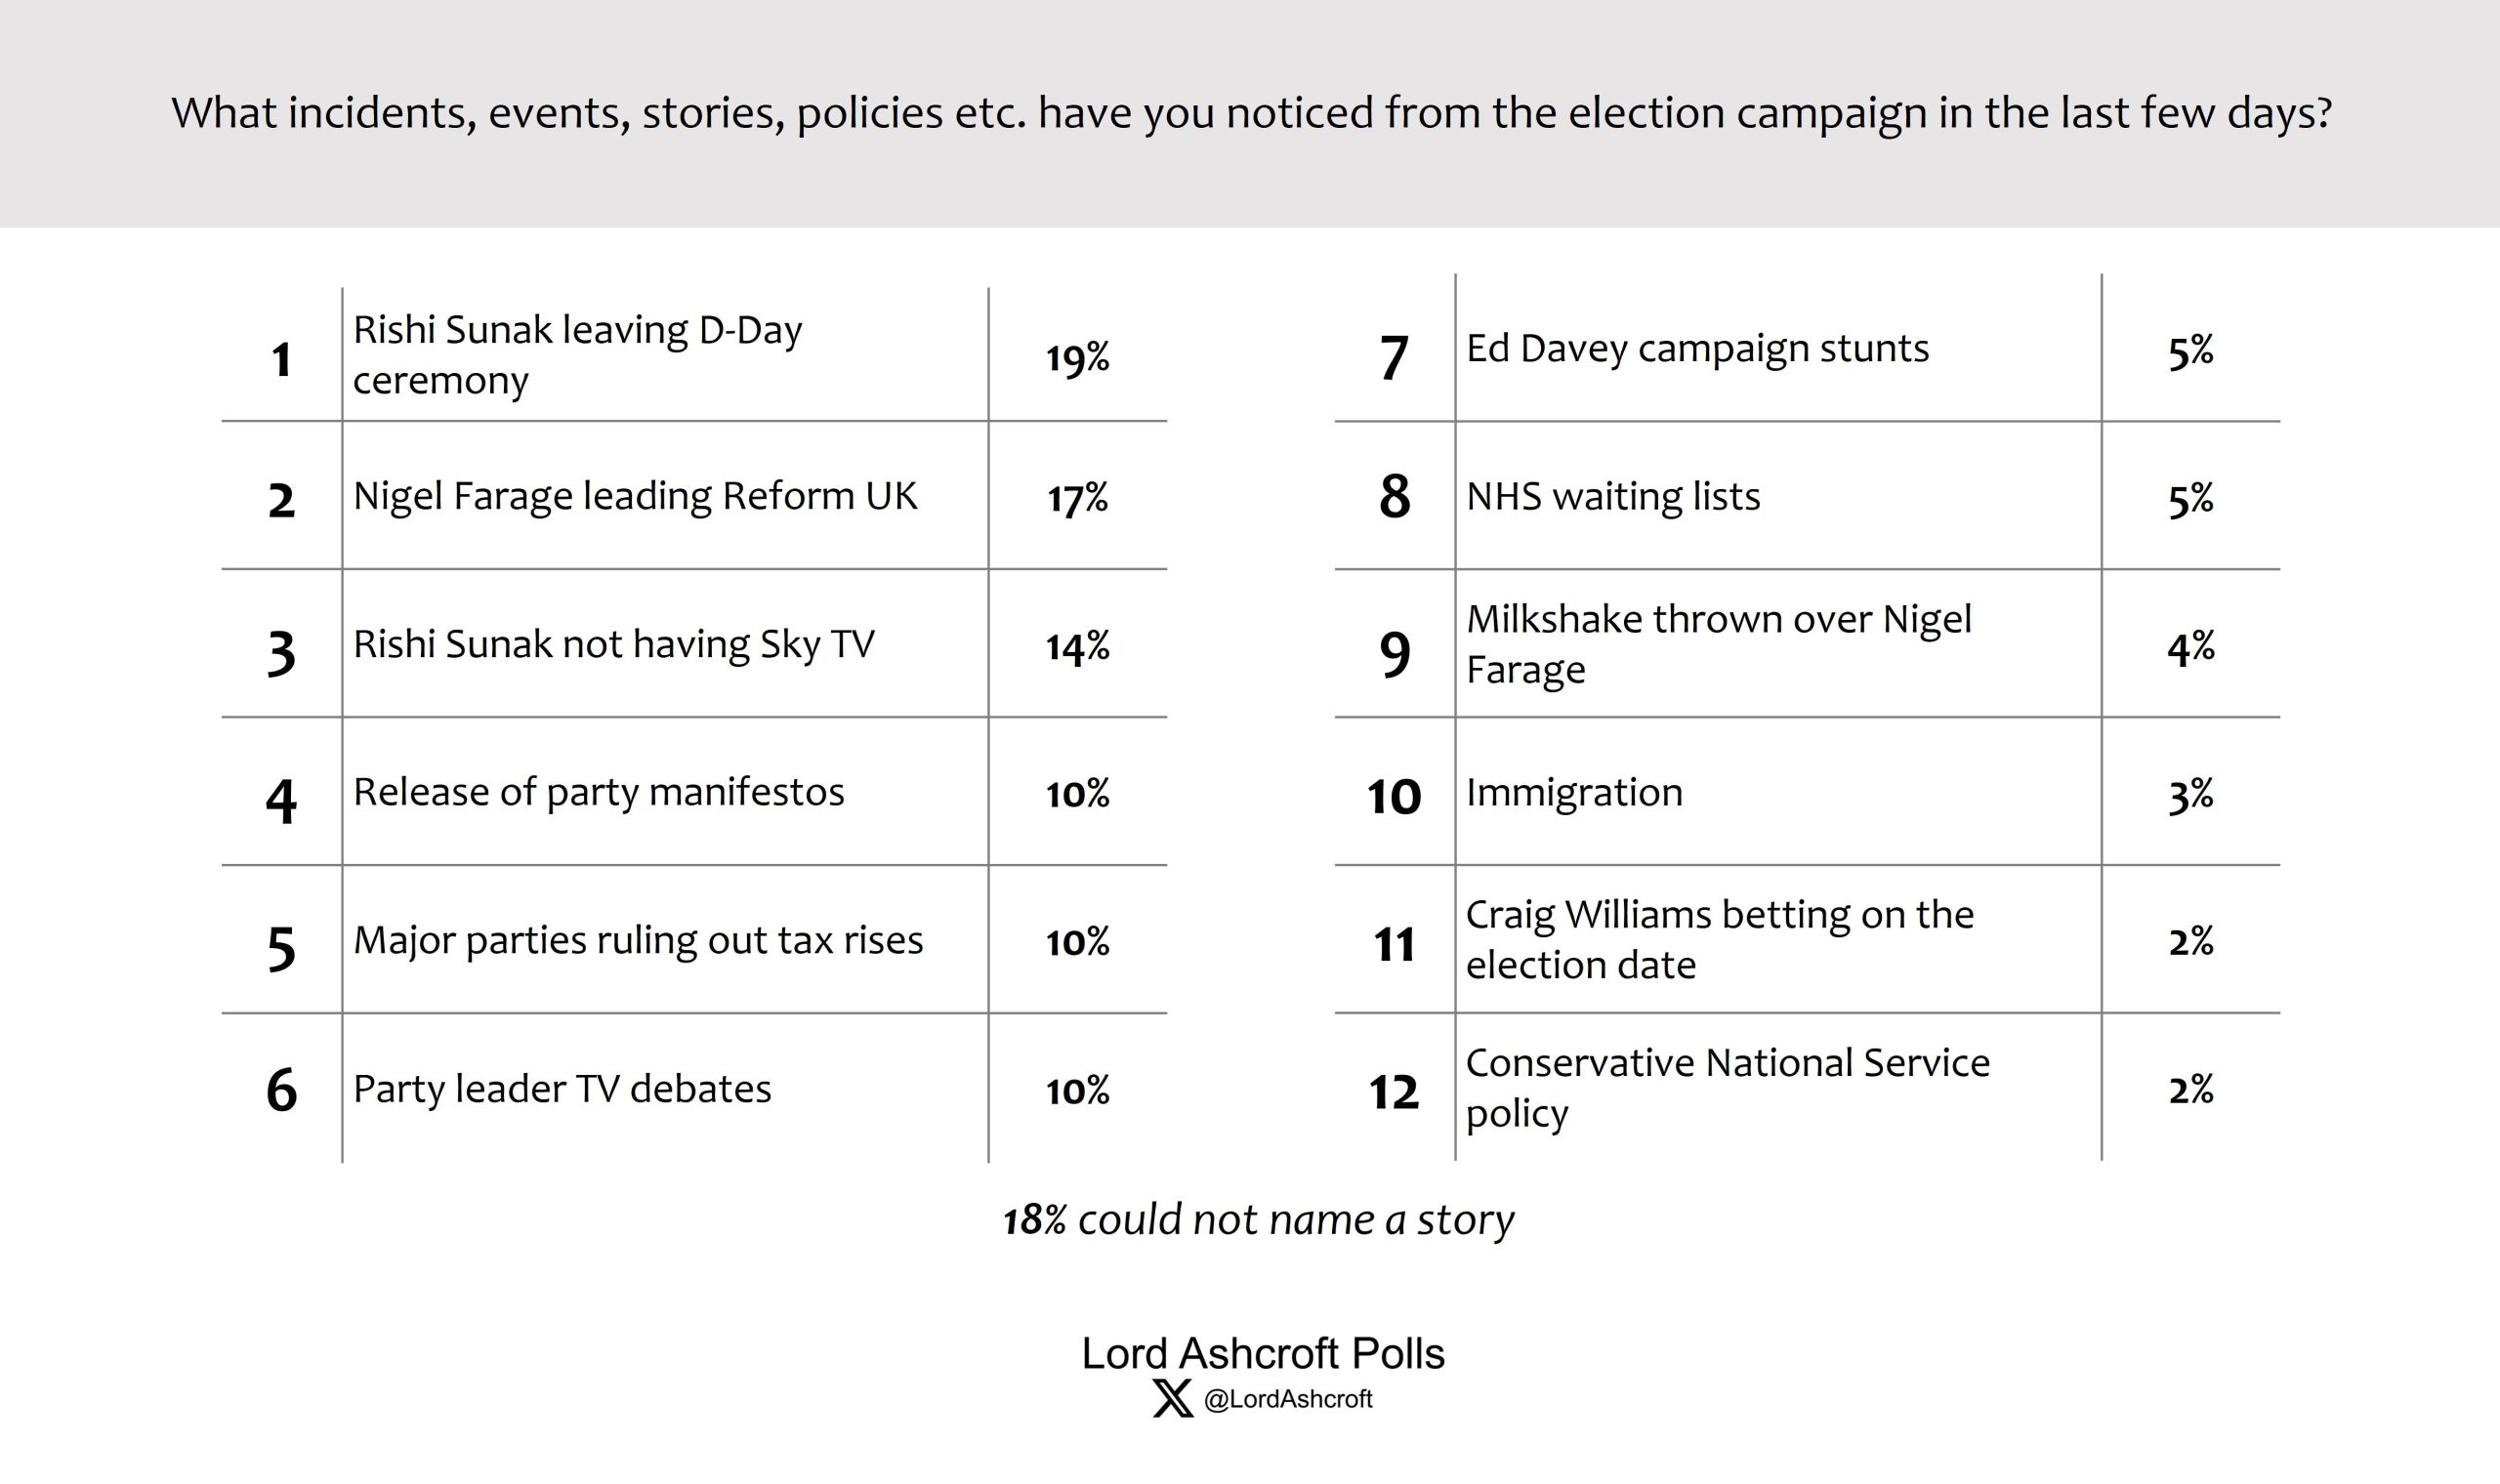The image size is (2500, 1484).
Task: Click the "Rishi Sunak leaving D-Day ceremony" row
Action: (577, 355)
